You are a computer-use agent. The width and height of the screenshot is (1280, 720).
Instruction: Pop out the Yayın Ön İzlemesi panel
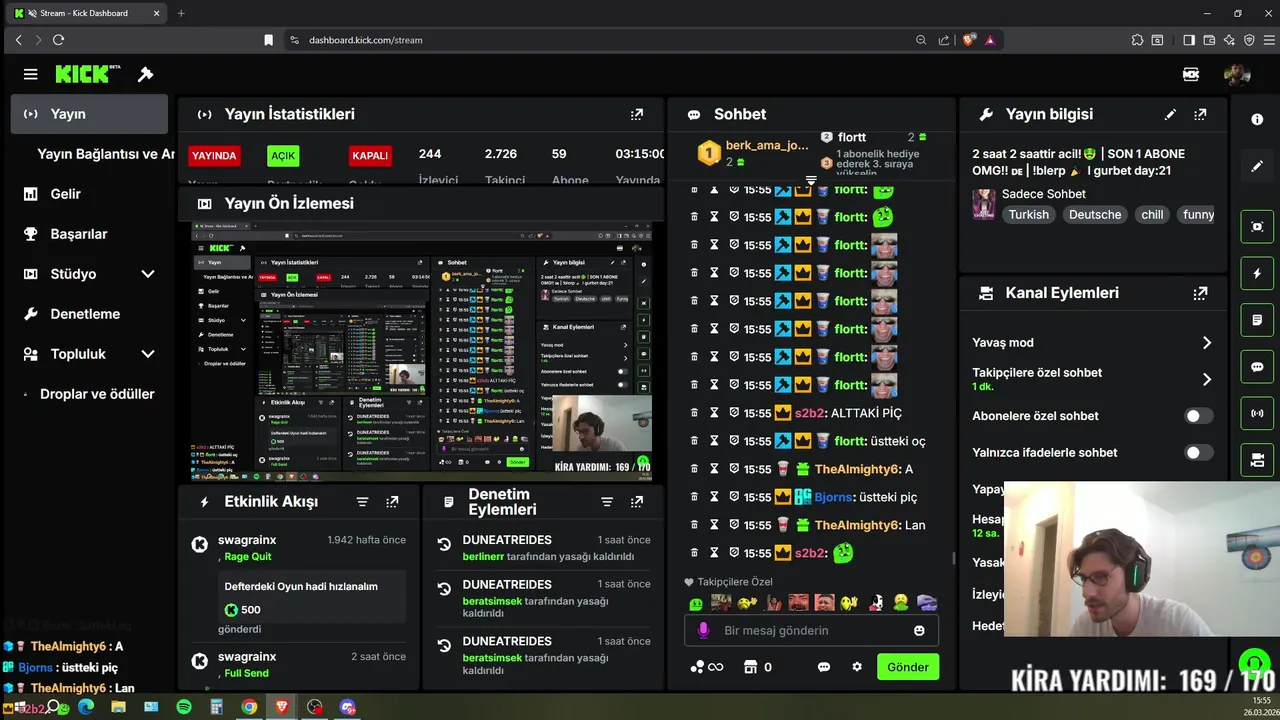[637, 203]
